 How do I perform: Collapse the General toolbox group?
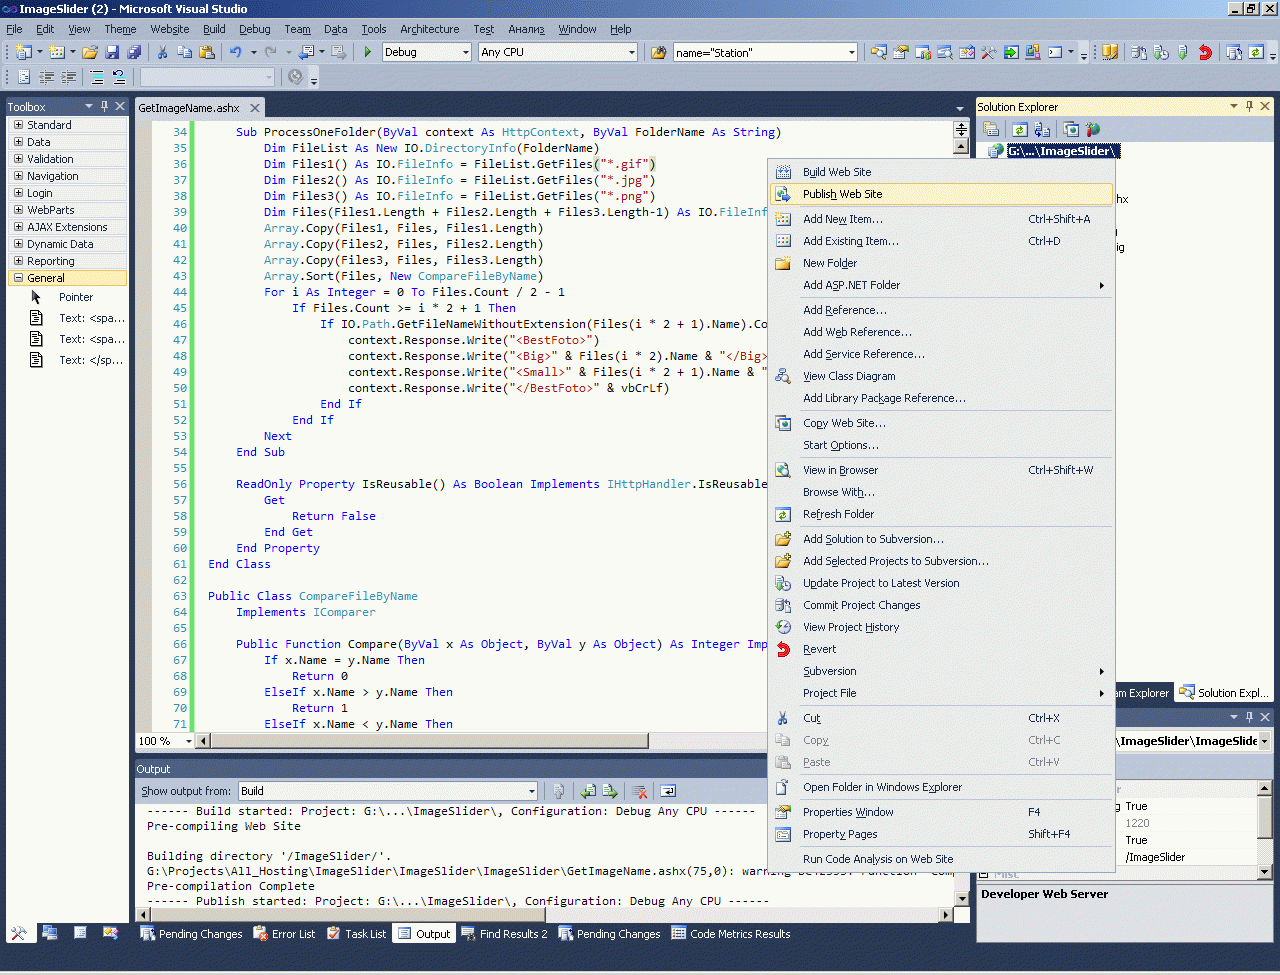click(18, 278)
